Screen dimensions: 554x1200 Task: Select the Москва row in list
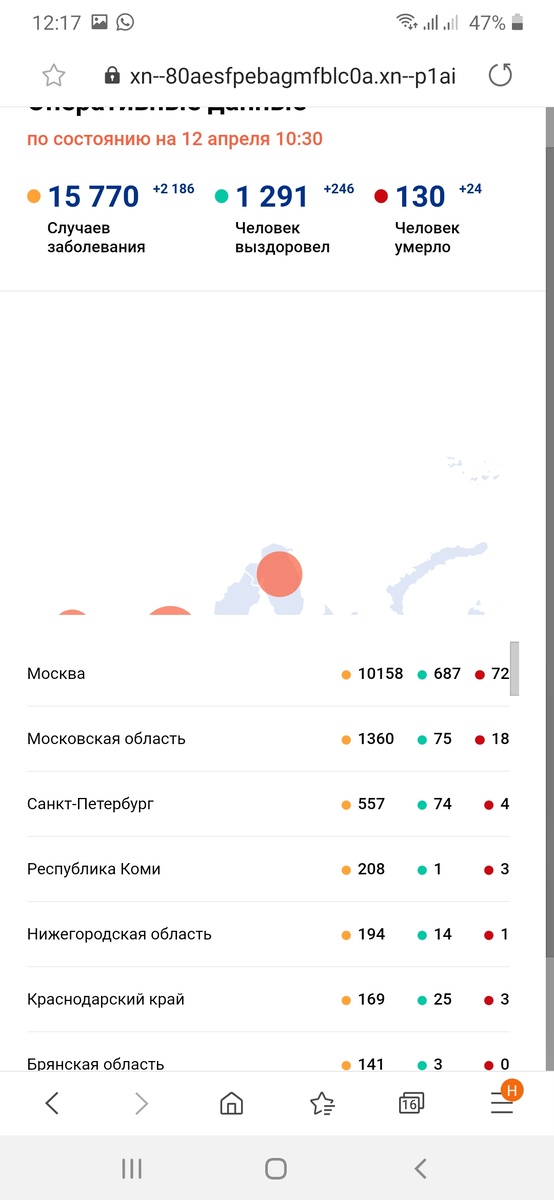[x=268, y=674]
